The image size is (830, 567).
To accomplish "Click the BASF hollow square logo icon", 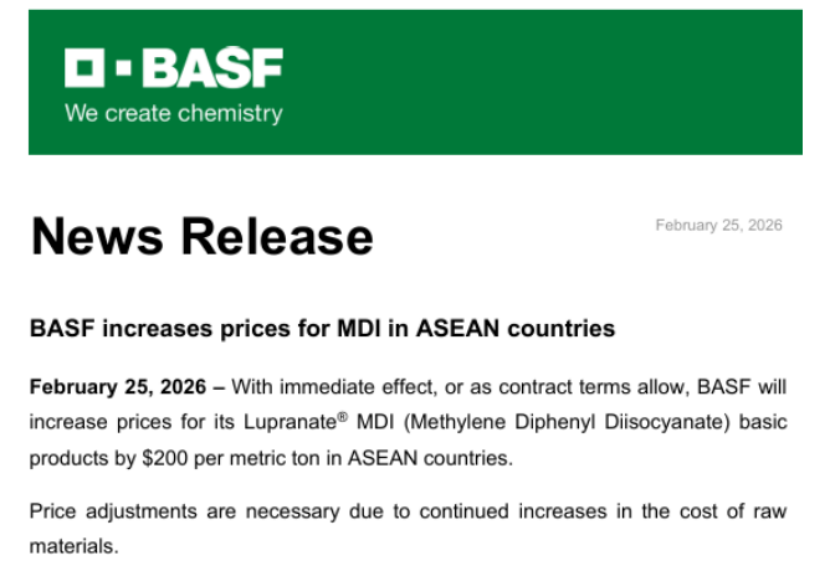I will coord(87,69).
